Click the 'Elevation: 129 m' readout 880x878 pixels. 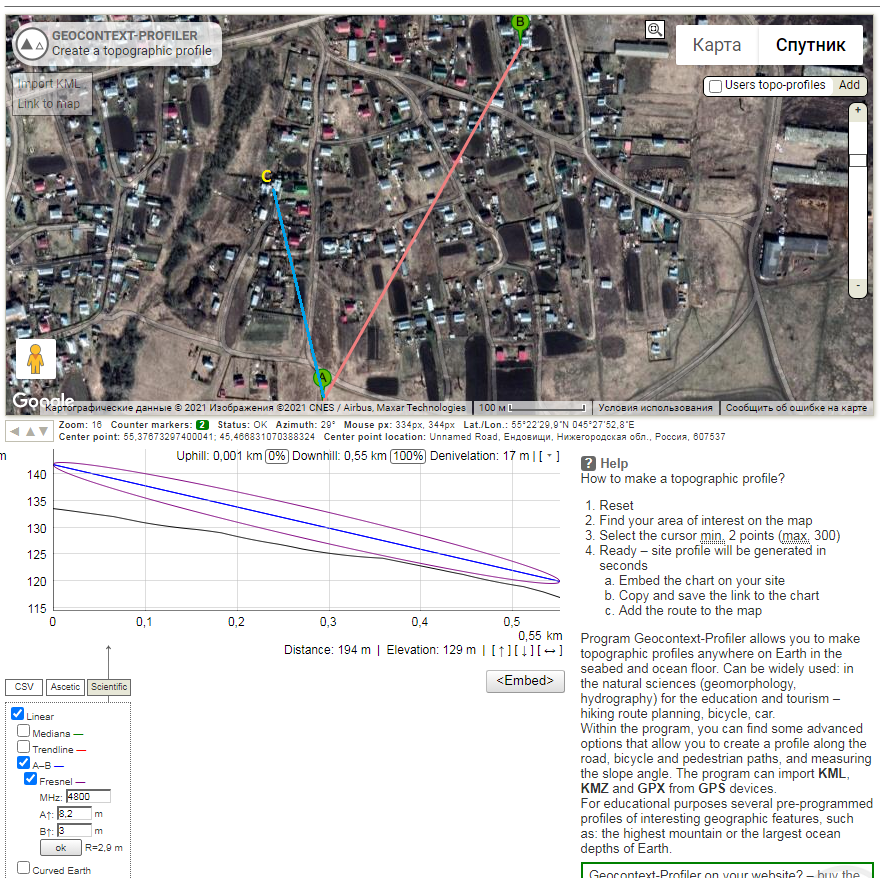(431, 650)
